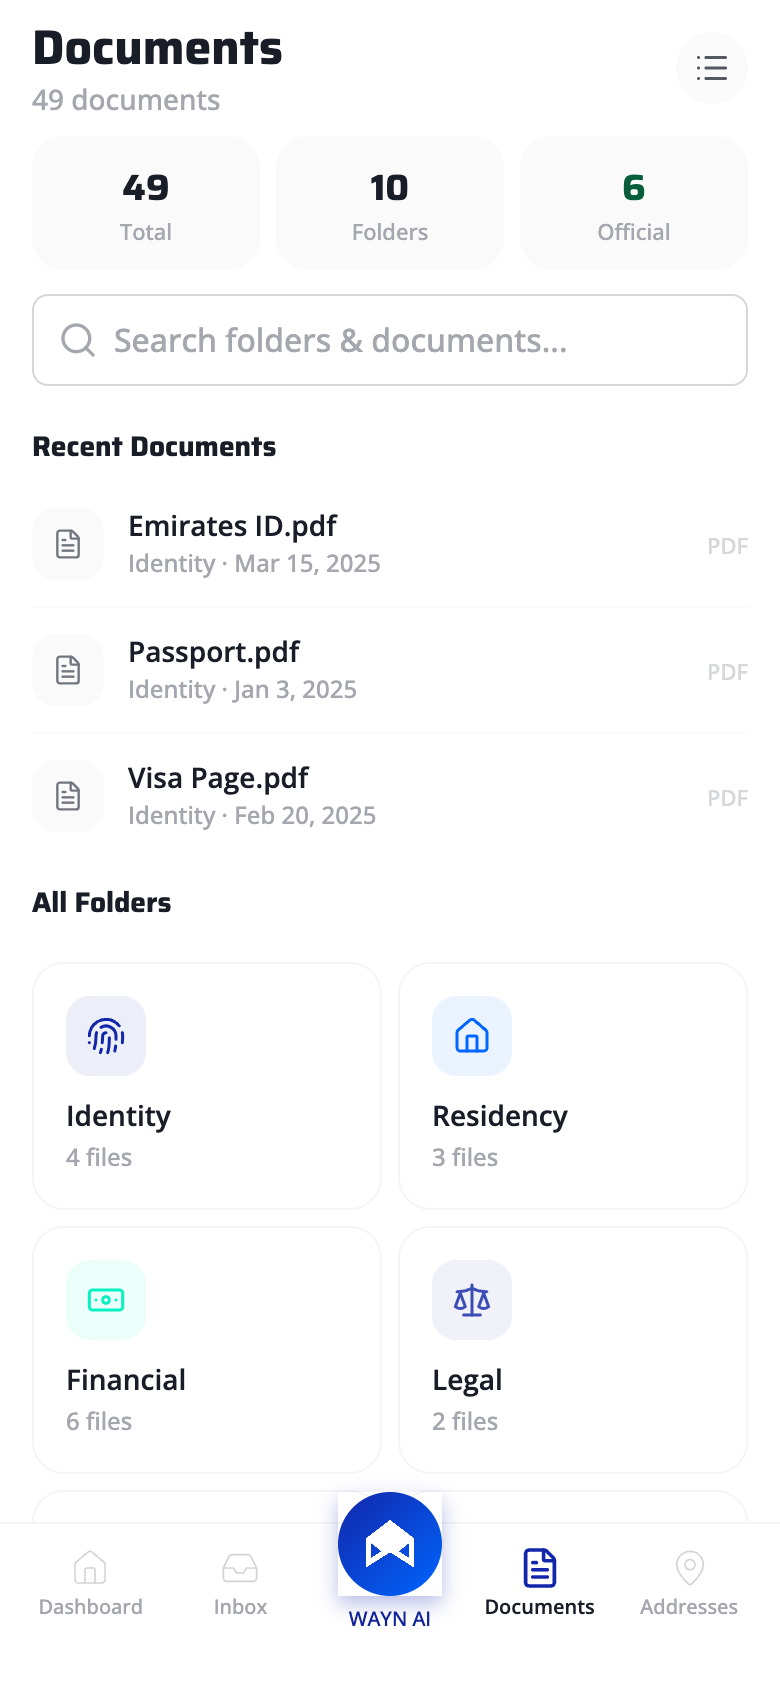Open the Financial folder name

(126, 1380)
